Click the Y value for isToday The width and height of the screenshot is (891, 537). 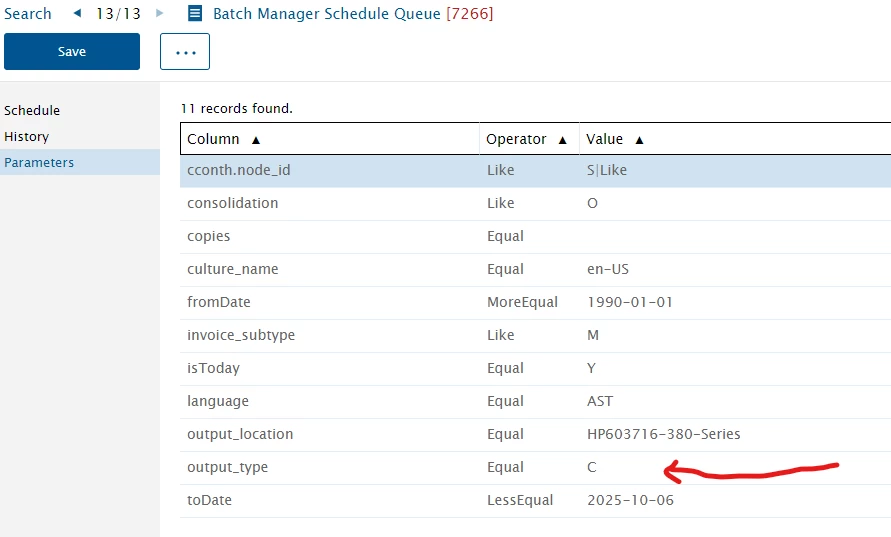[591, 368]
